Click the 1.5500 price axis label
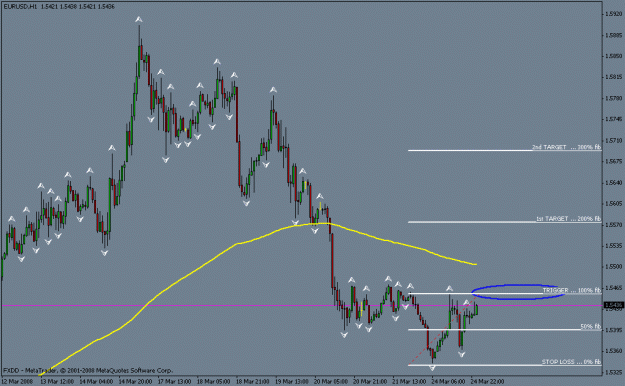 pyautogui.click(x=613, y=266)
